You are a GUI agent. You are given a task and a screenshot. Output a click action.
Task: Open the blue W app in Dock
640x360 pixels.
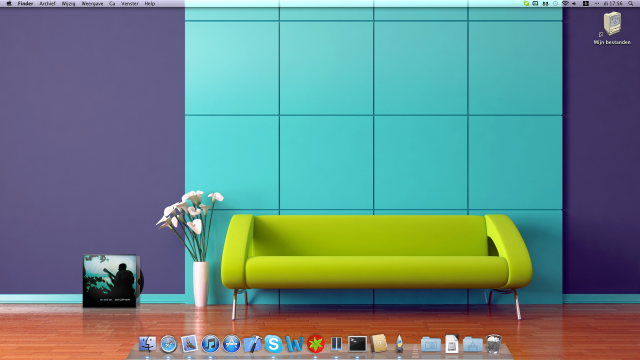click(294, 344)
